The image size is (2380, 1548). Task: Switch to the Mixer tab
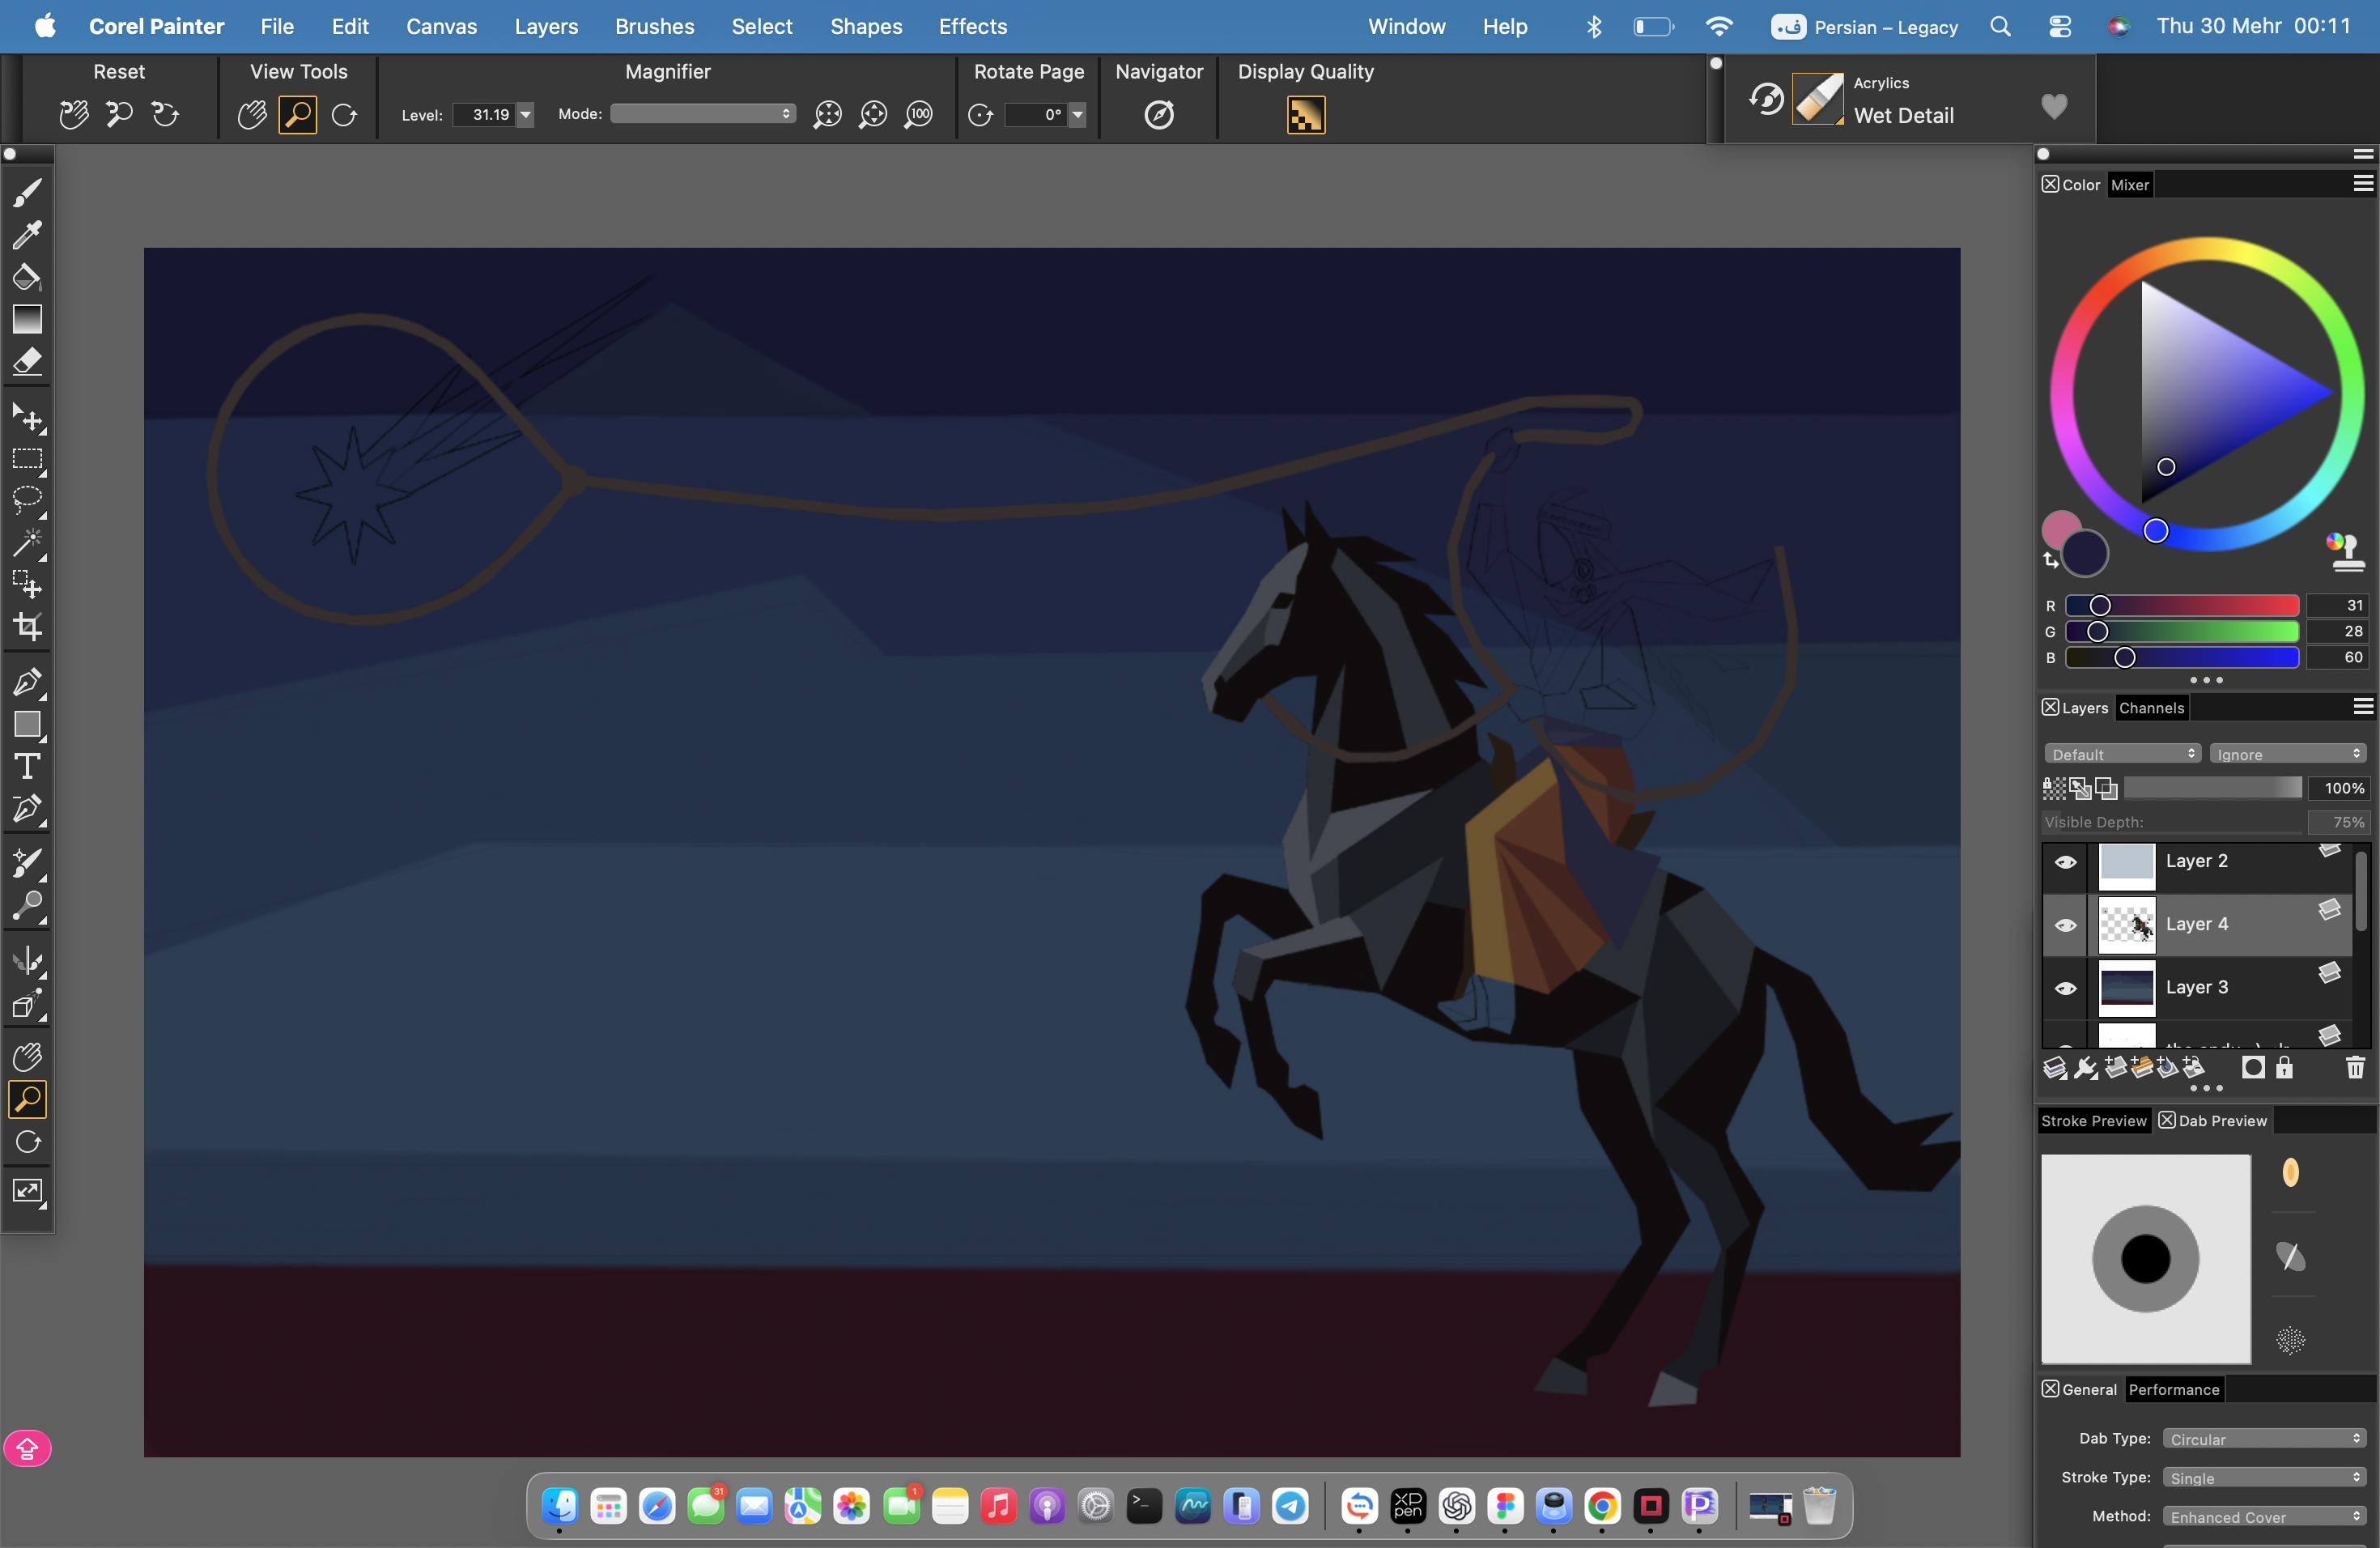coord(2130,184)
